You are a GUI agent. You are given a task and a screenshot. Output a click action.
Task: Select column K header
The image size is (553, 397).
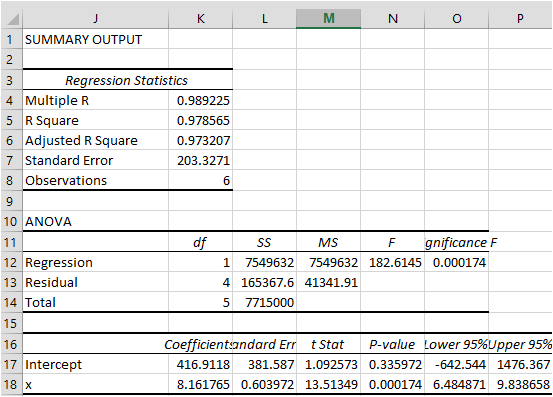point(200,18)
